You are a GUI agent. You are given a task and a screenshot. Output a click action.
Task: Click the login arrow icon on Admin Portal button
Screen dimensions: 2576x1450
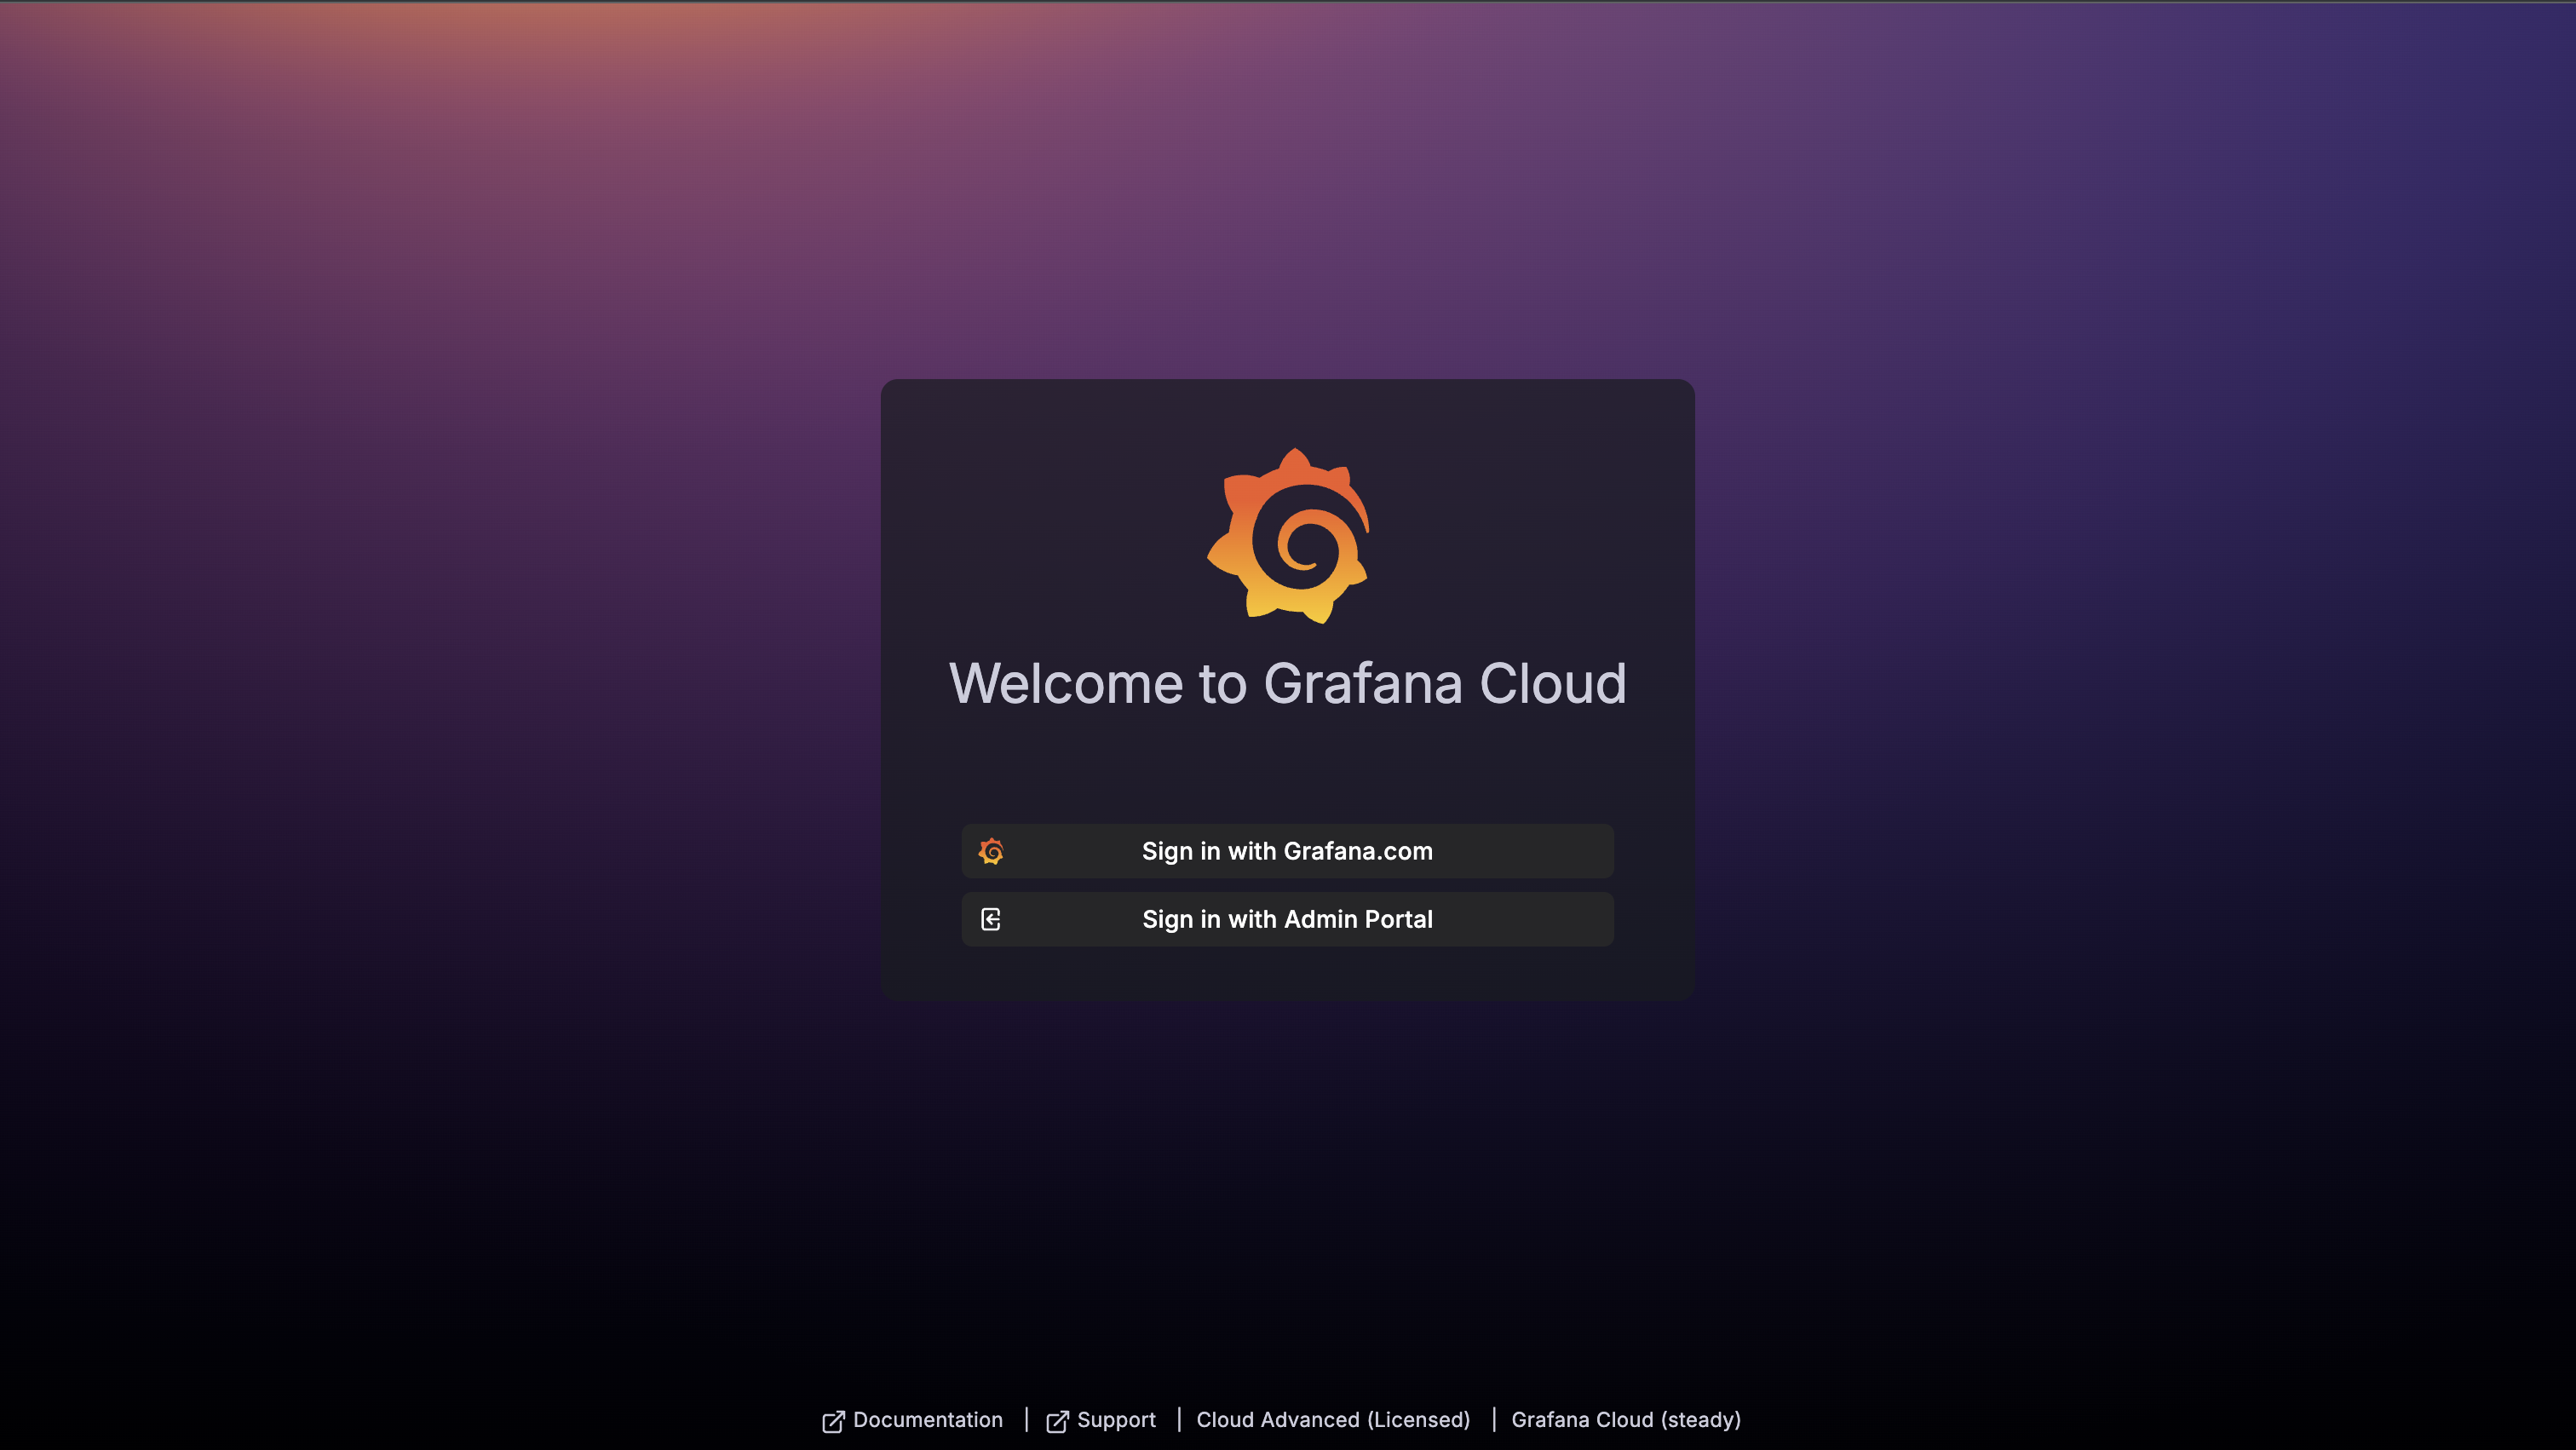pos(991,919)
